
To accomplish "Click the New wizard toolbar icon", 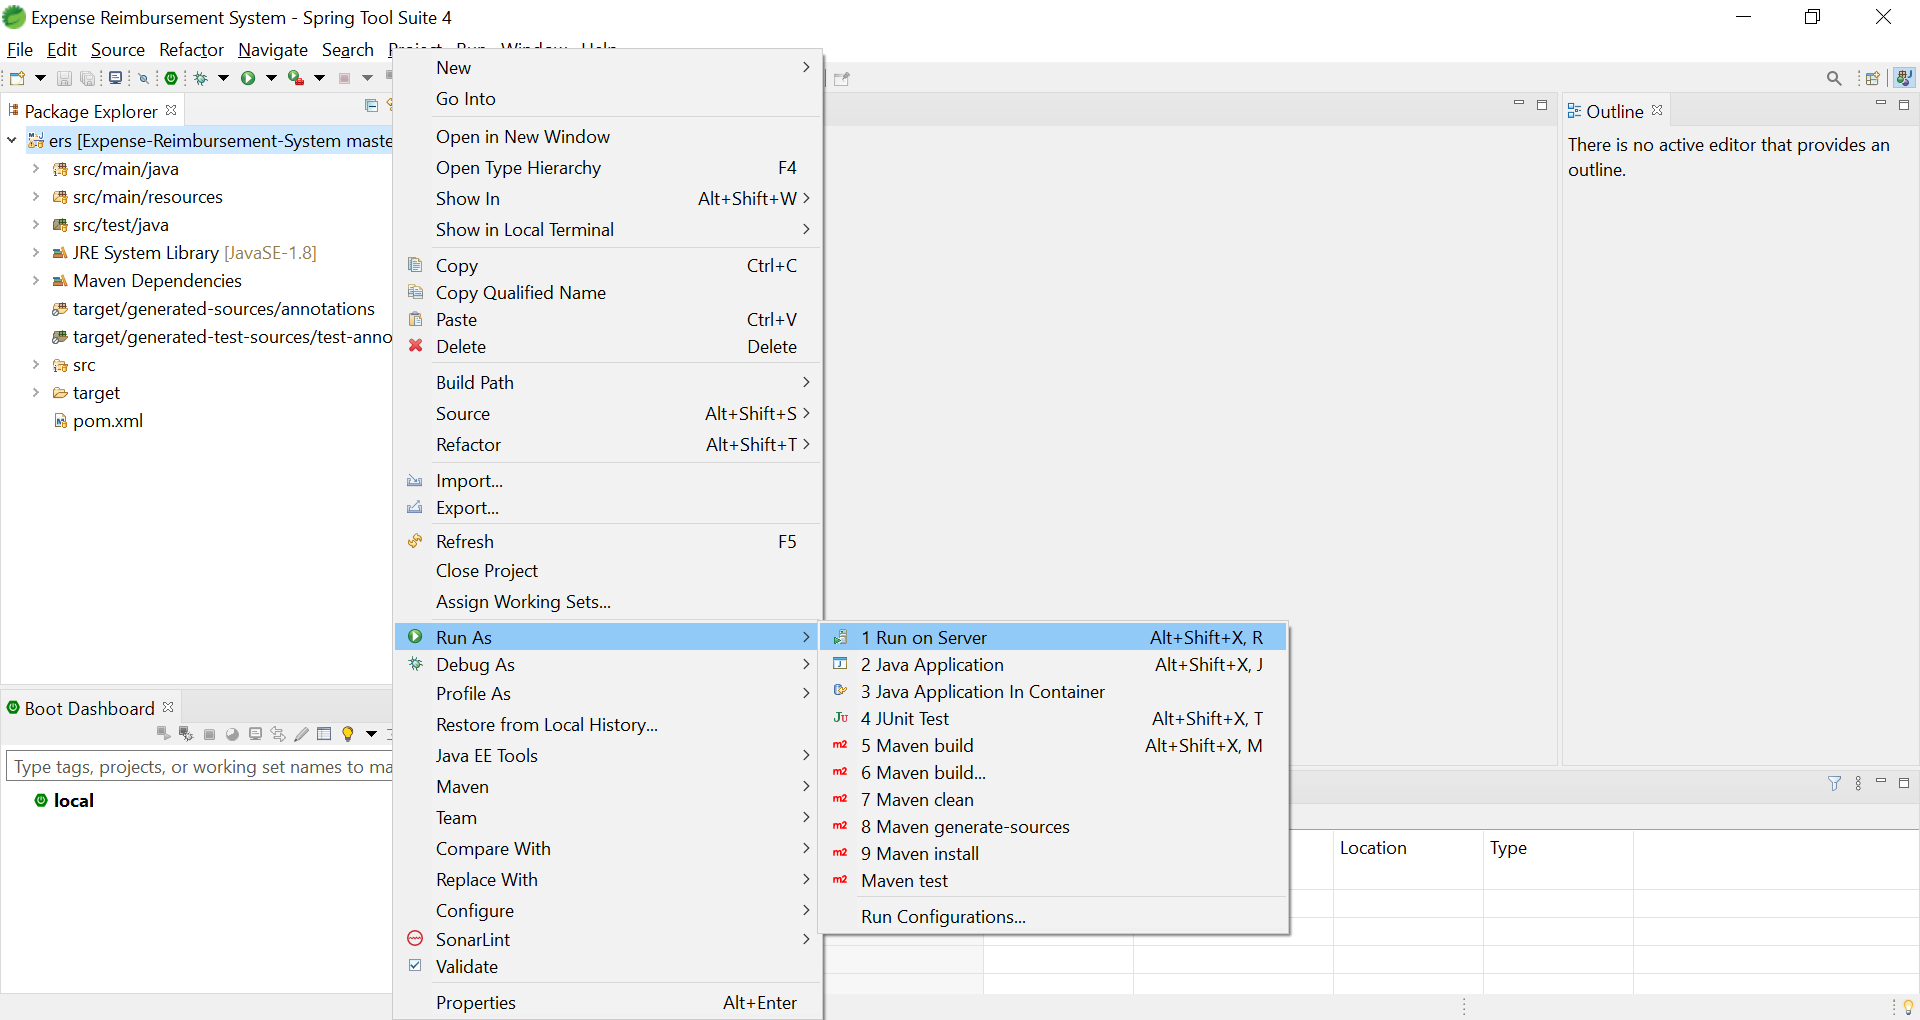I will pos(17,78).
